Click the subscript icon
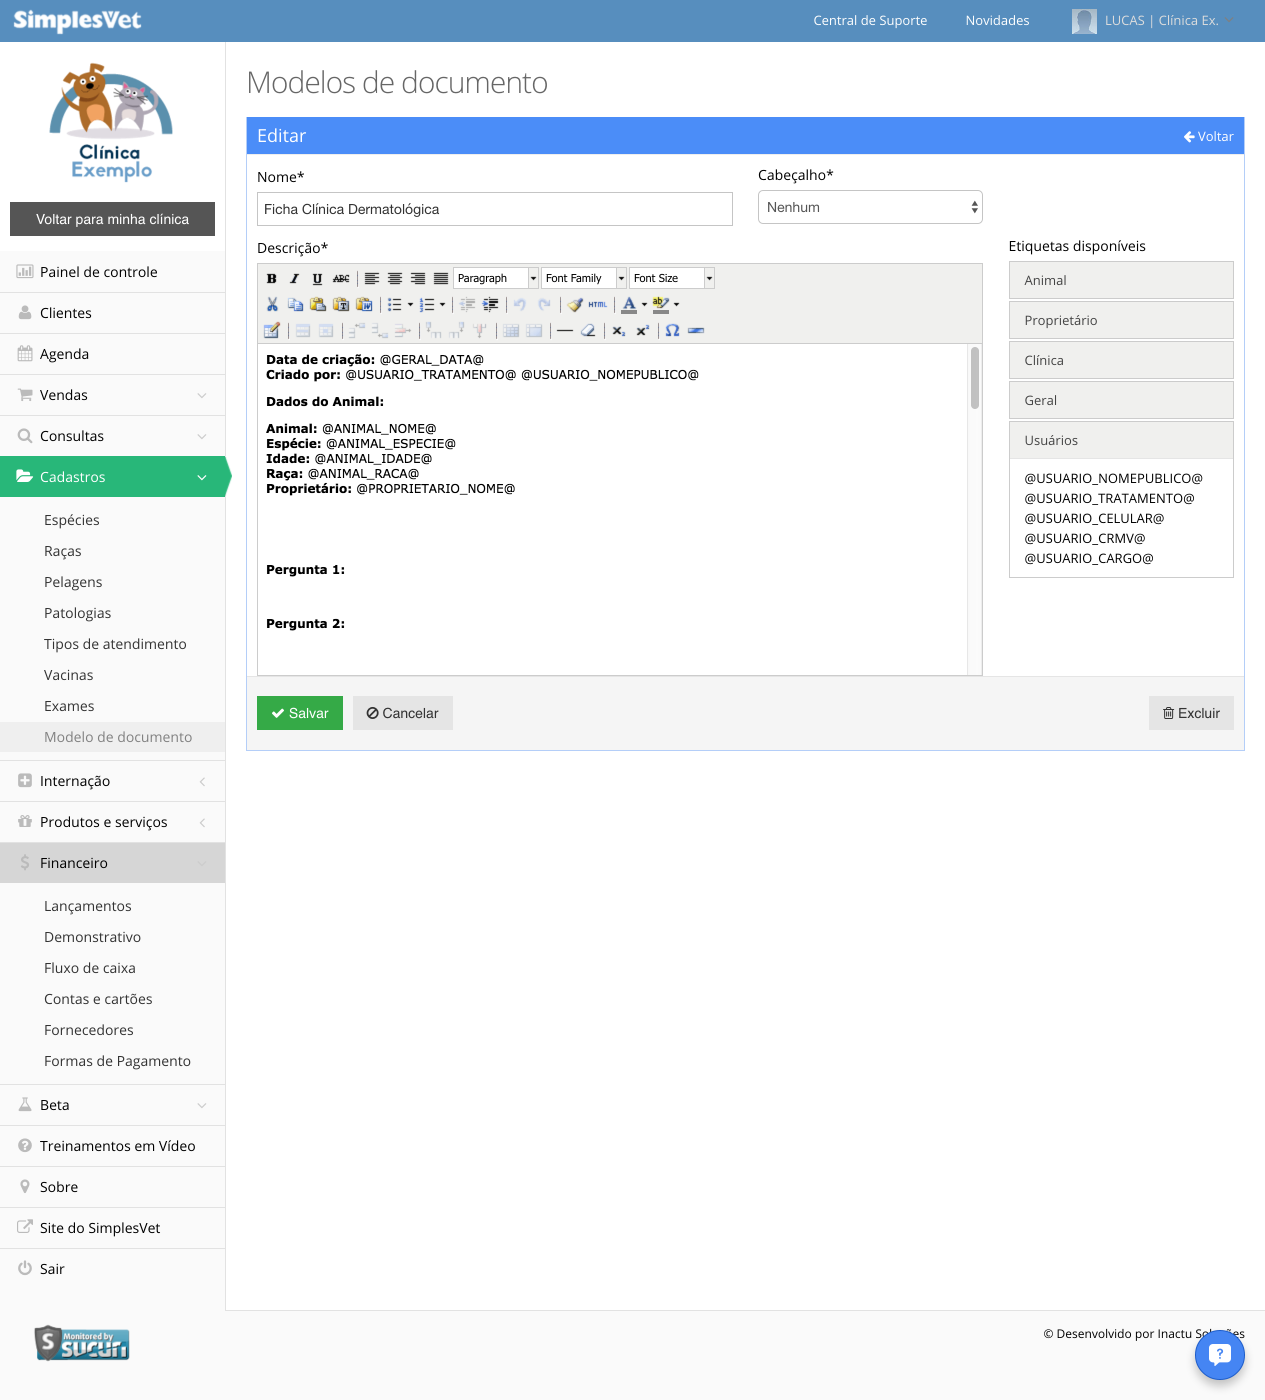The width and height of the screenshot is (1265, 1400). coord(619,330)
